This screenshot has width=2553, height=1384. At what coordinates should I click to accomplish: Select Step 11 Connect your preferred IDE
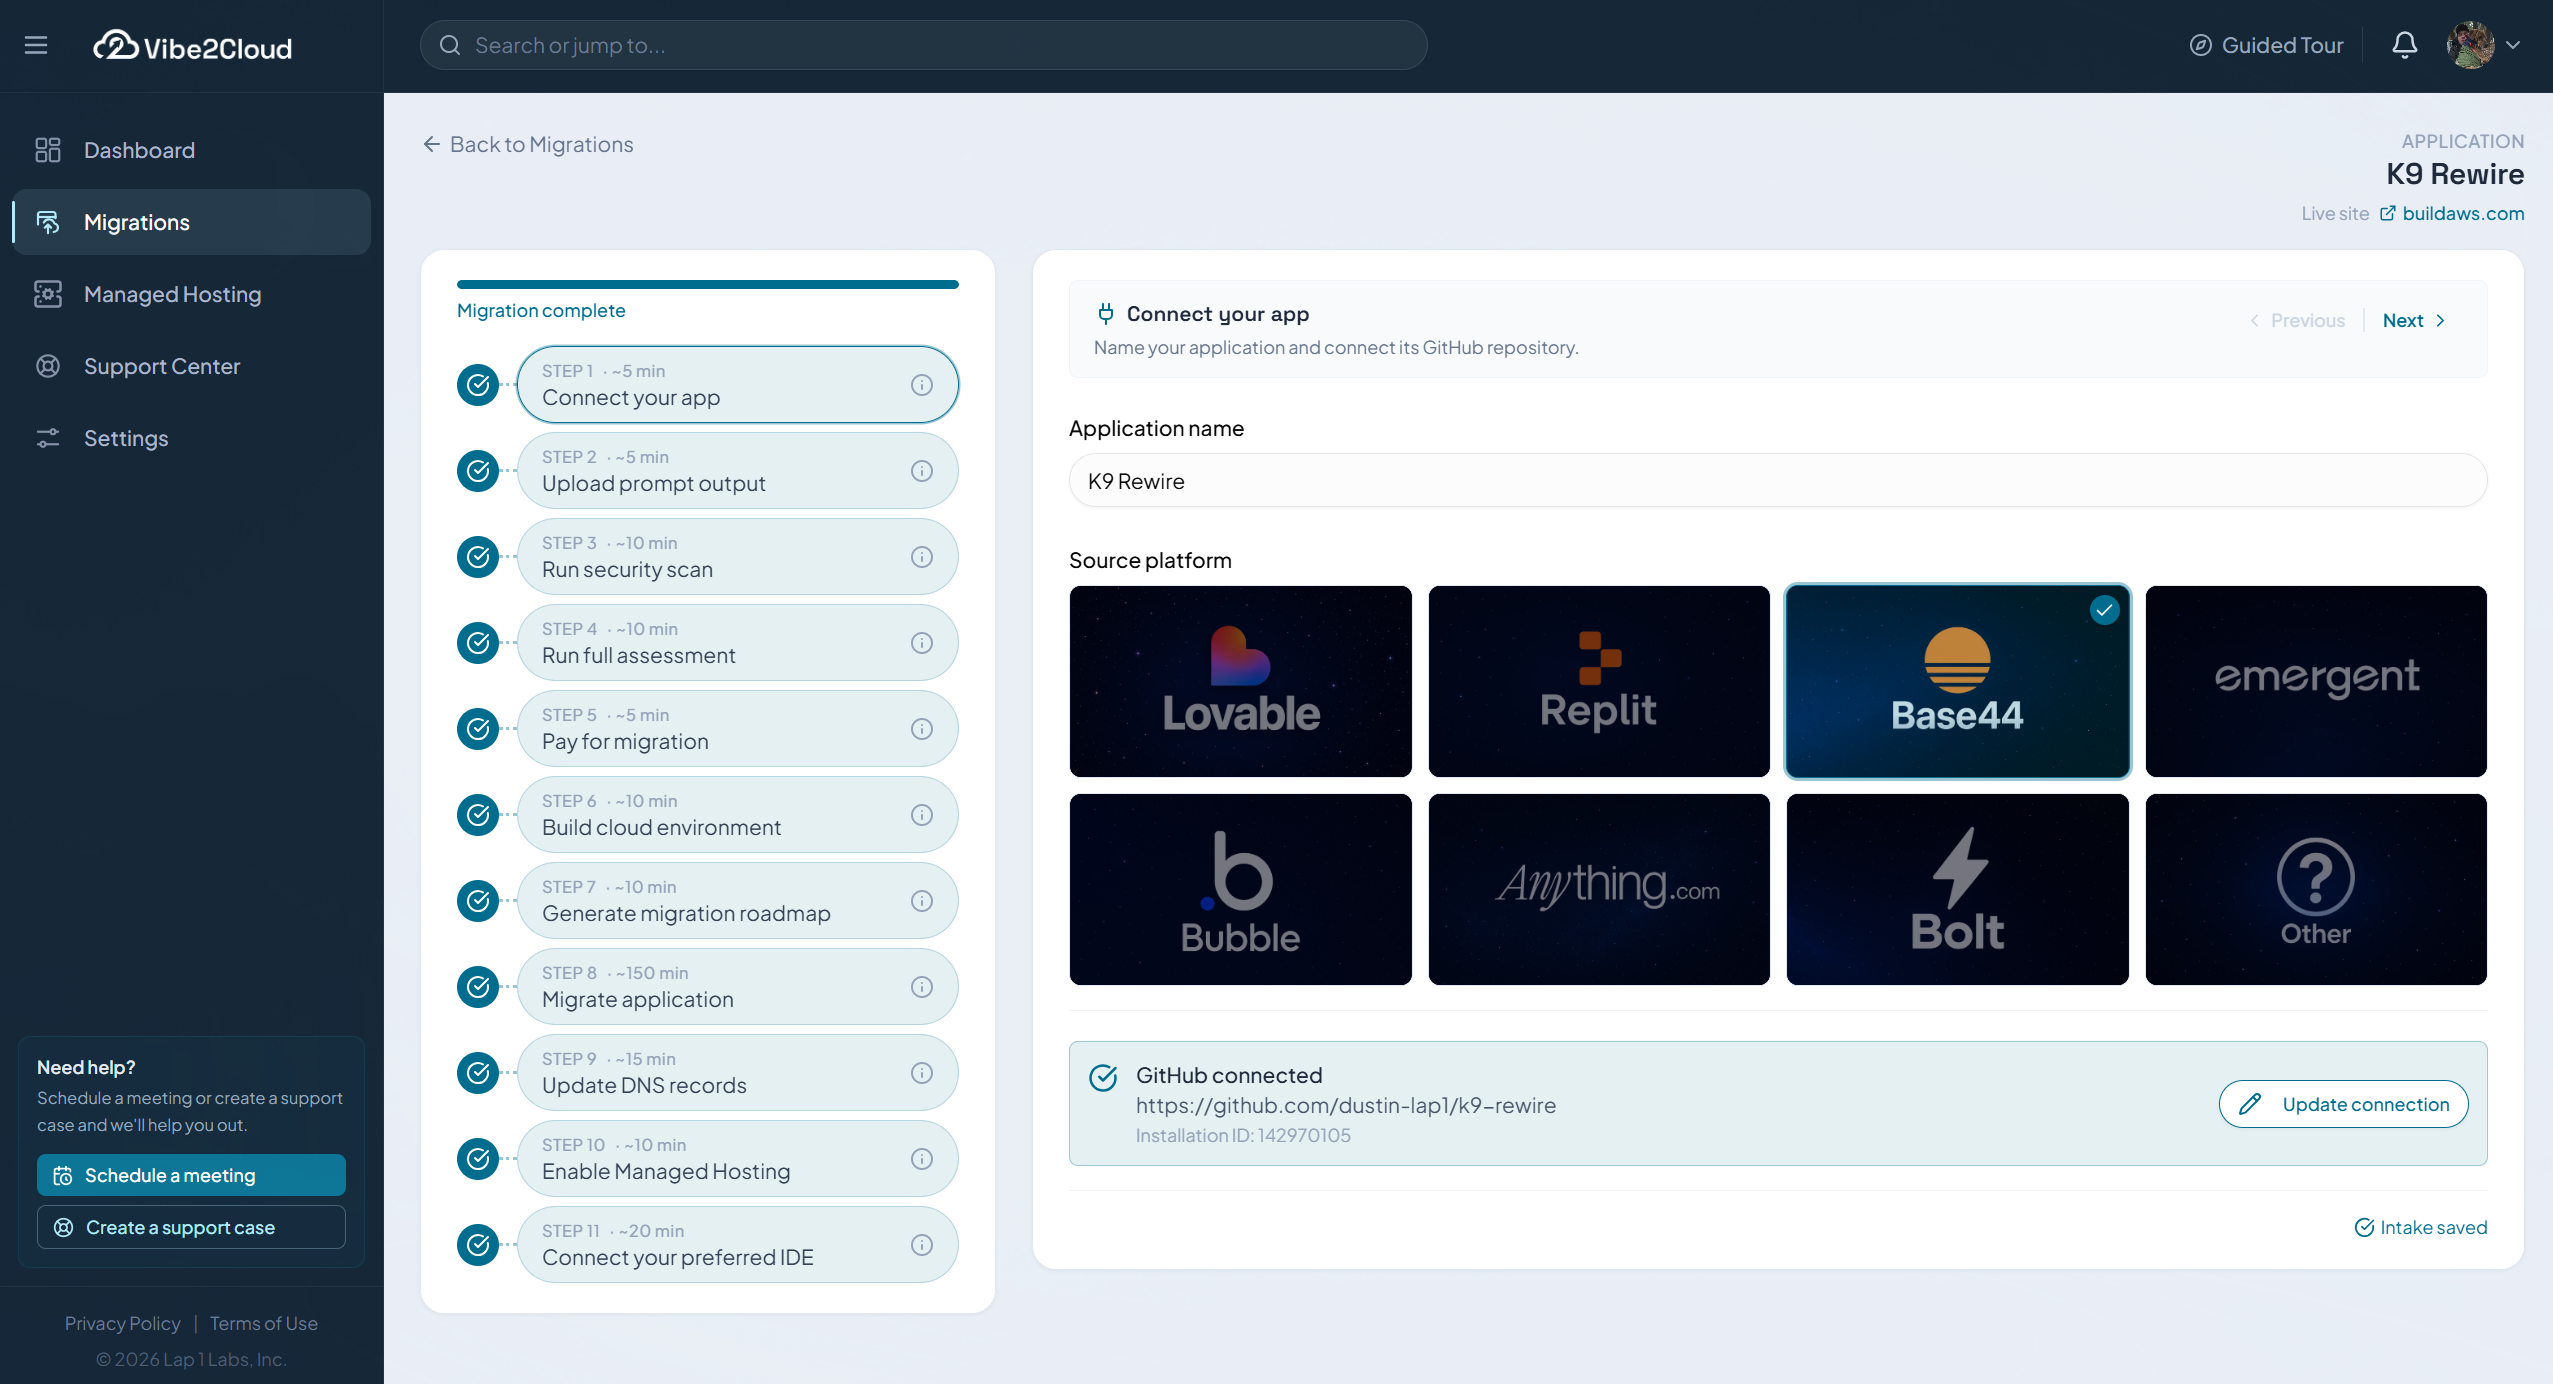[x=737, y=1245]
